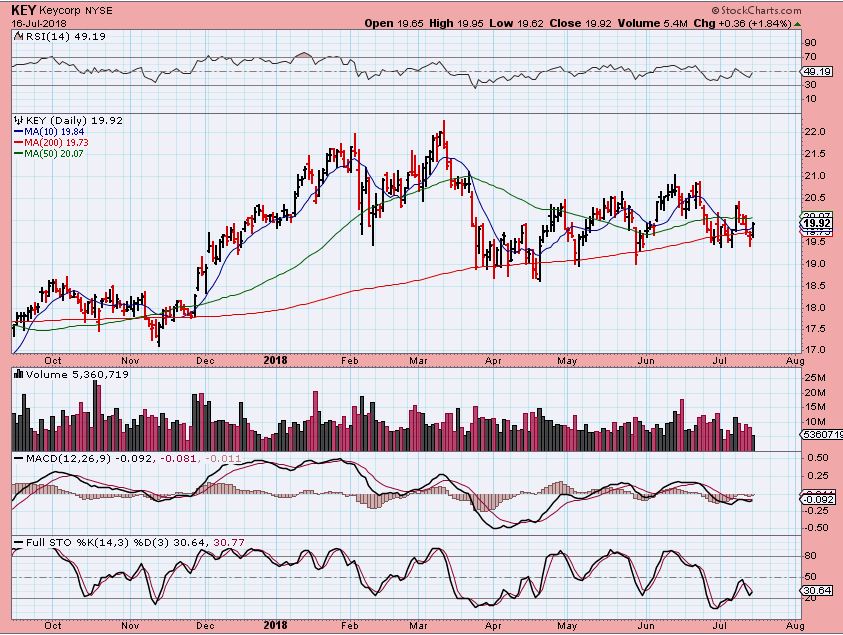Click the Aug label on bottom axis
Image resolution: width=843 pixels, height=635 pixels.
coord(795,626)
